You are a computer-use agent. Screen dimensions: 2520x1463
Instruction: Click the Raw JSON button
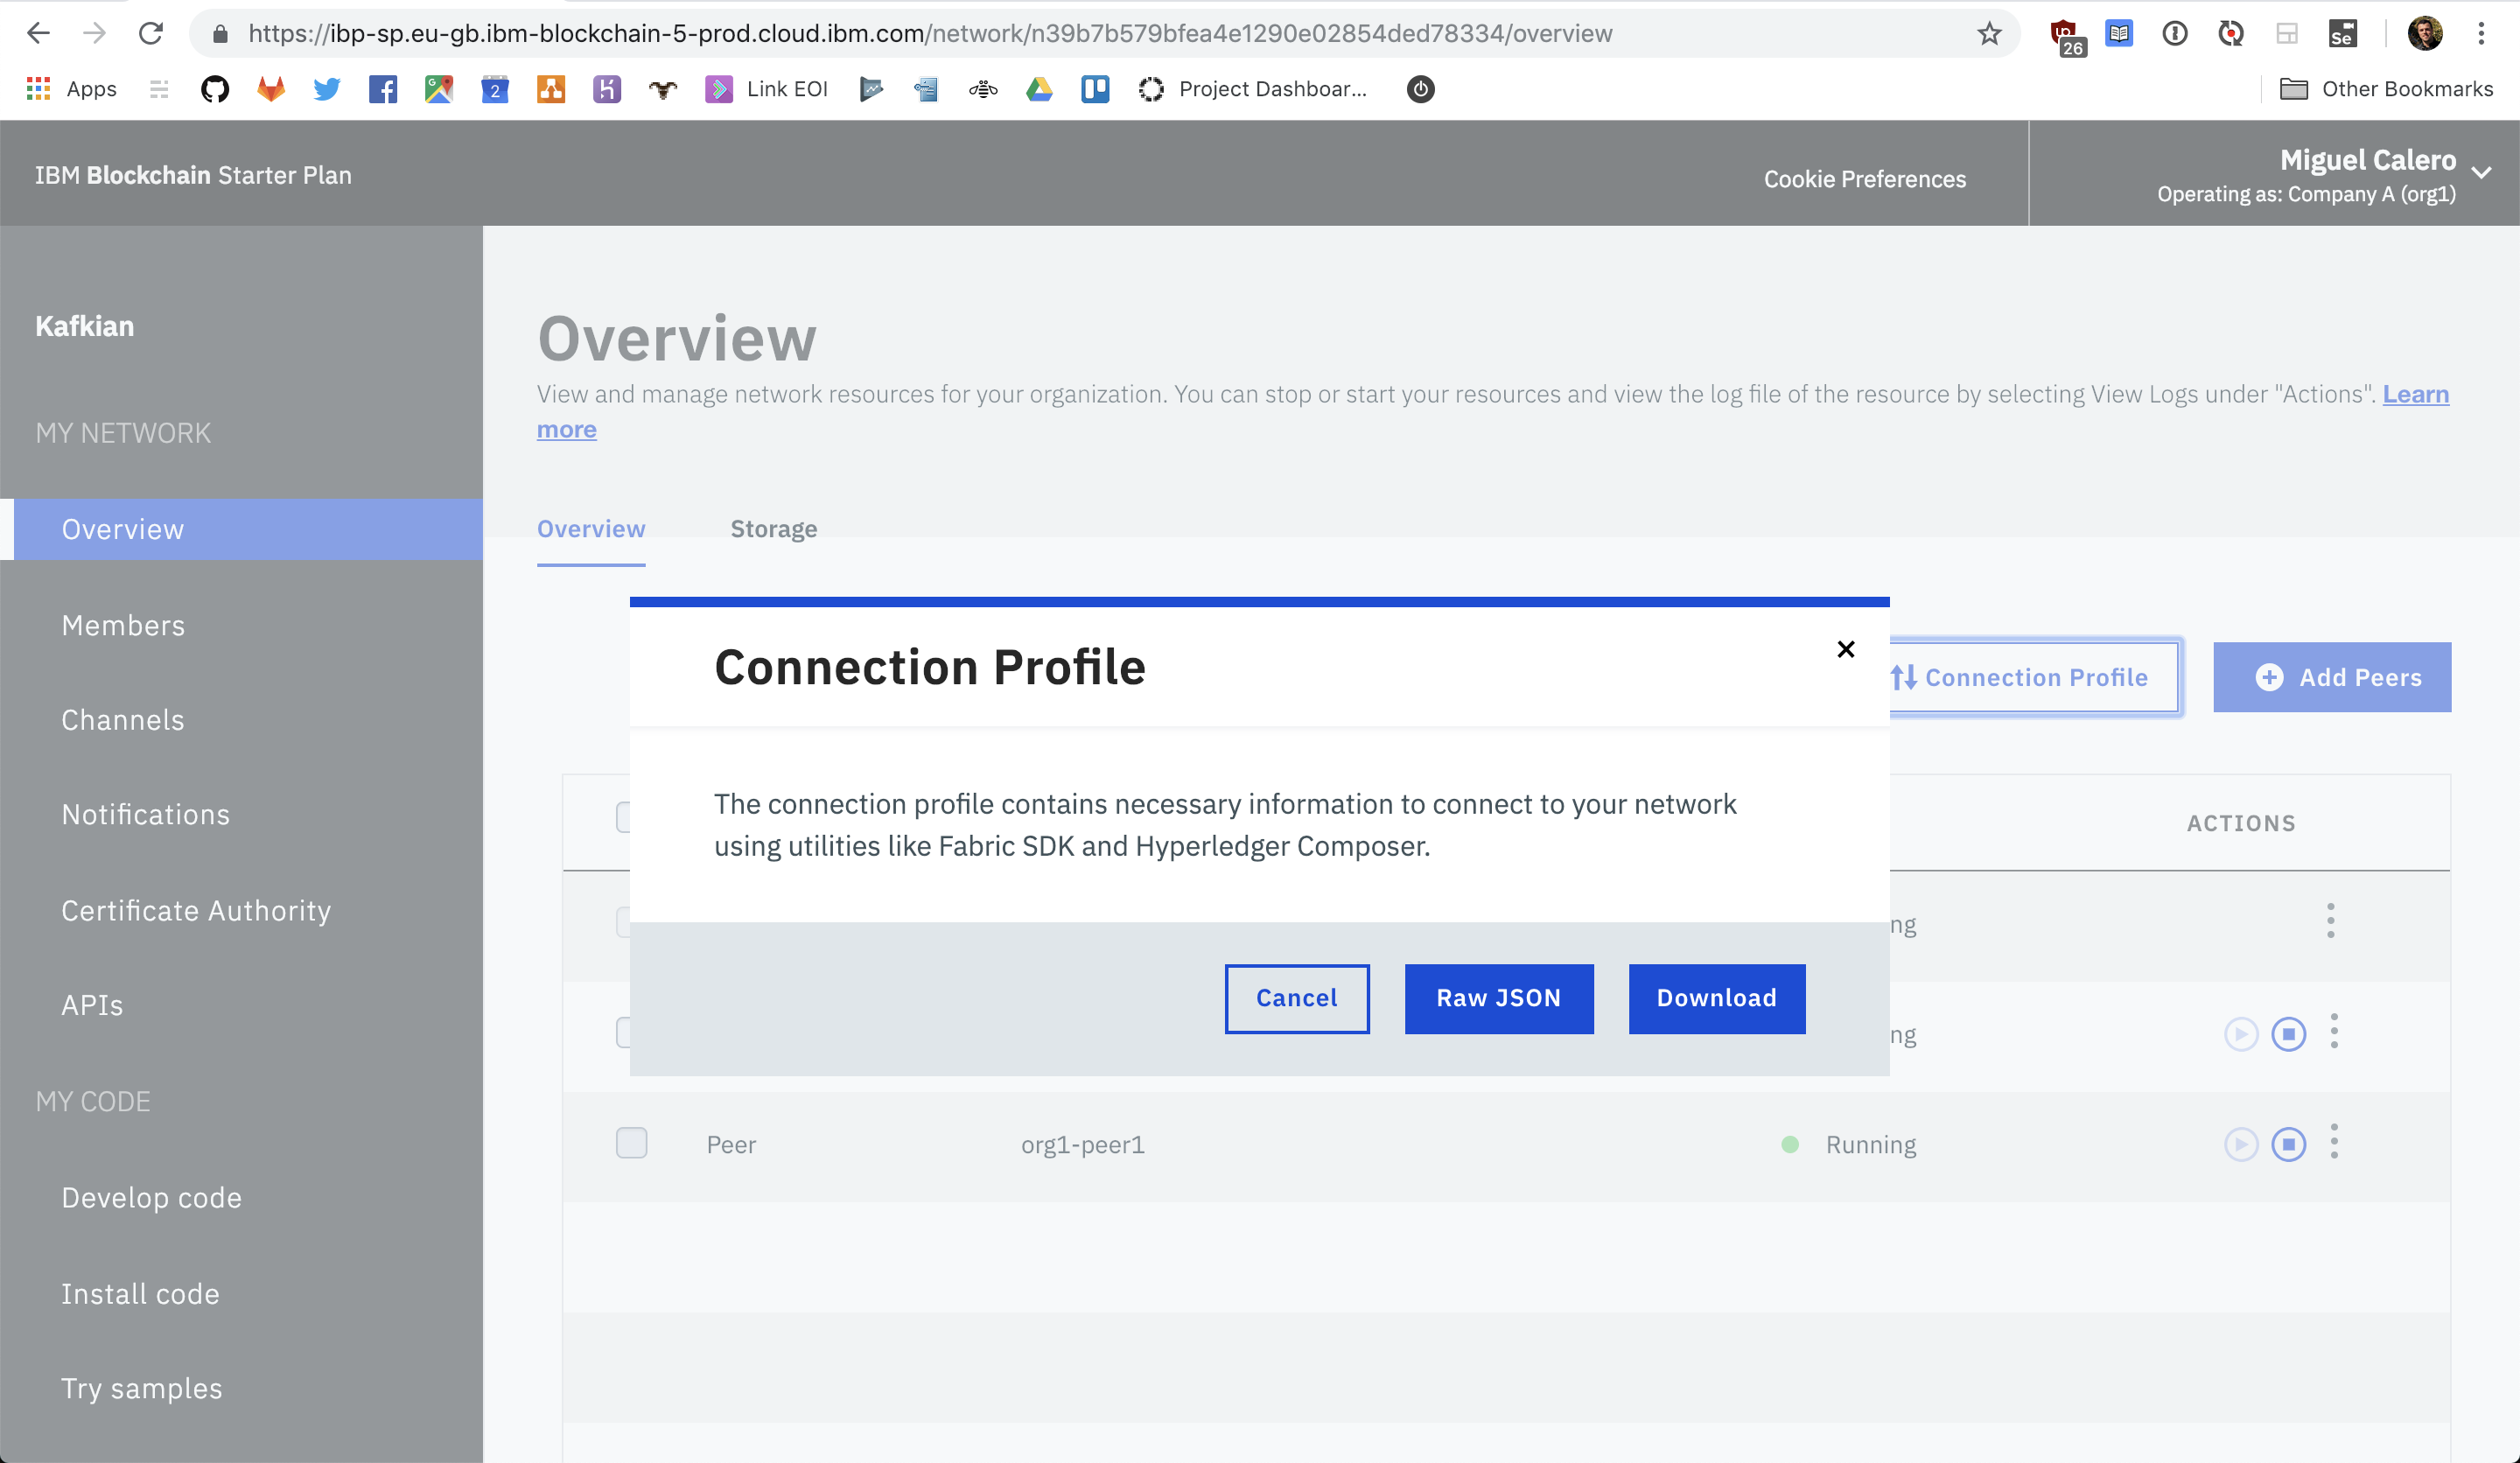(1498, 998)
